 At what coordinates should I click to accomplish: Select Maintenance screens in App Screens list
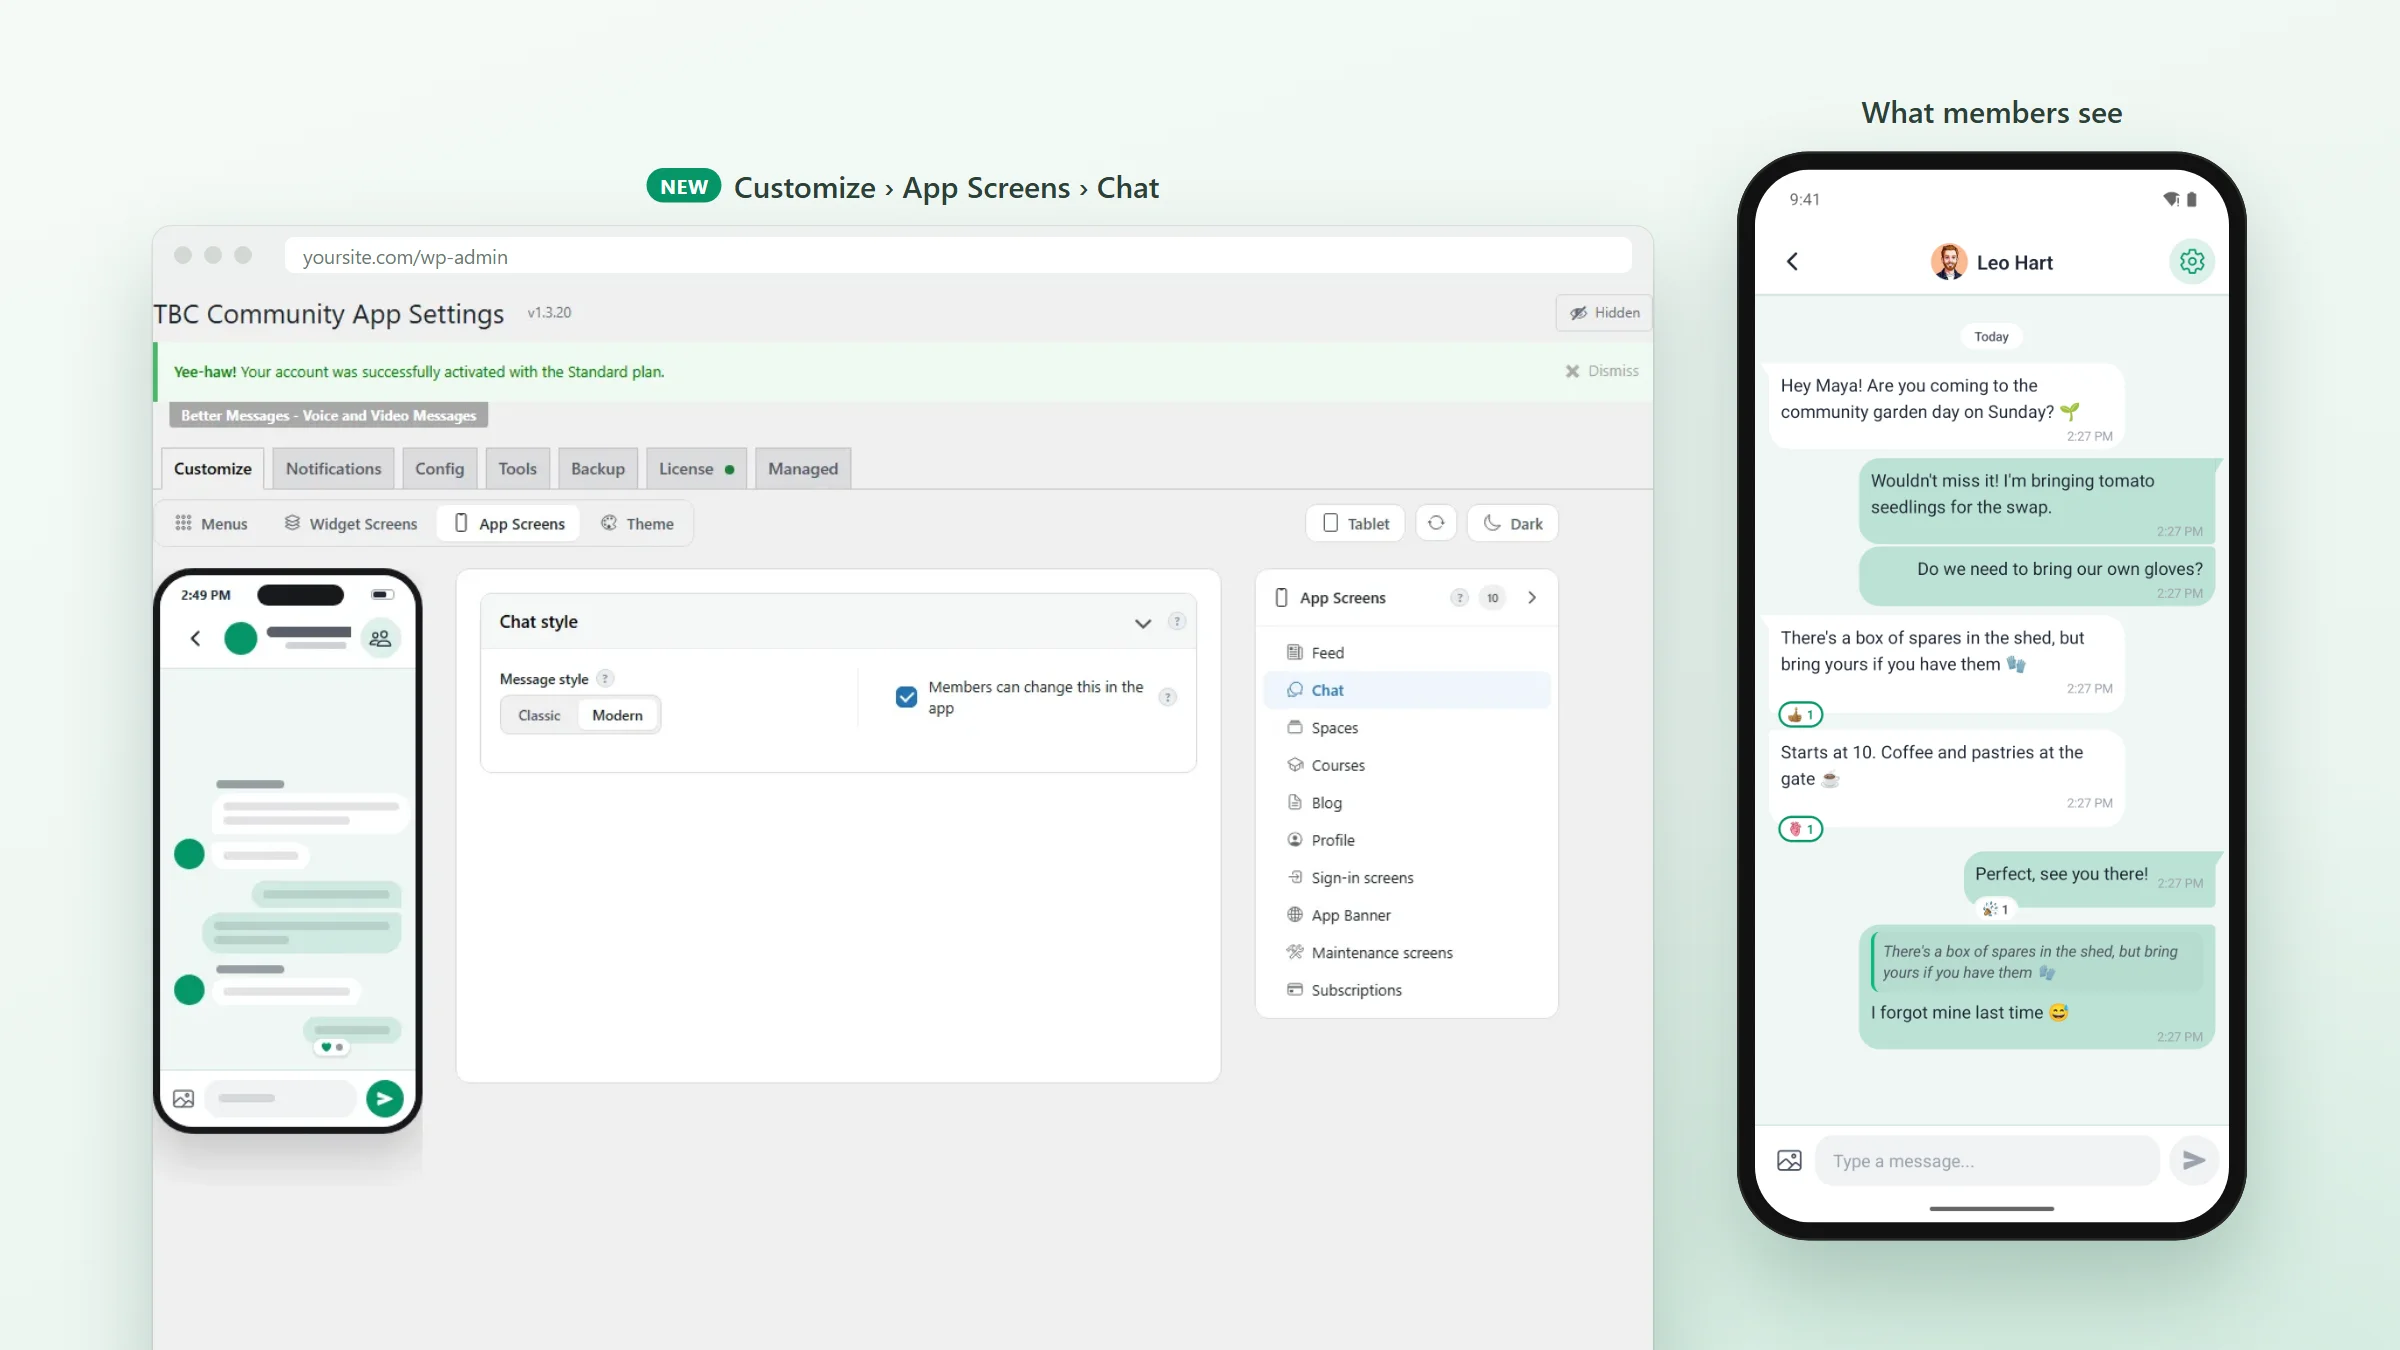(1407, 952)
